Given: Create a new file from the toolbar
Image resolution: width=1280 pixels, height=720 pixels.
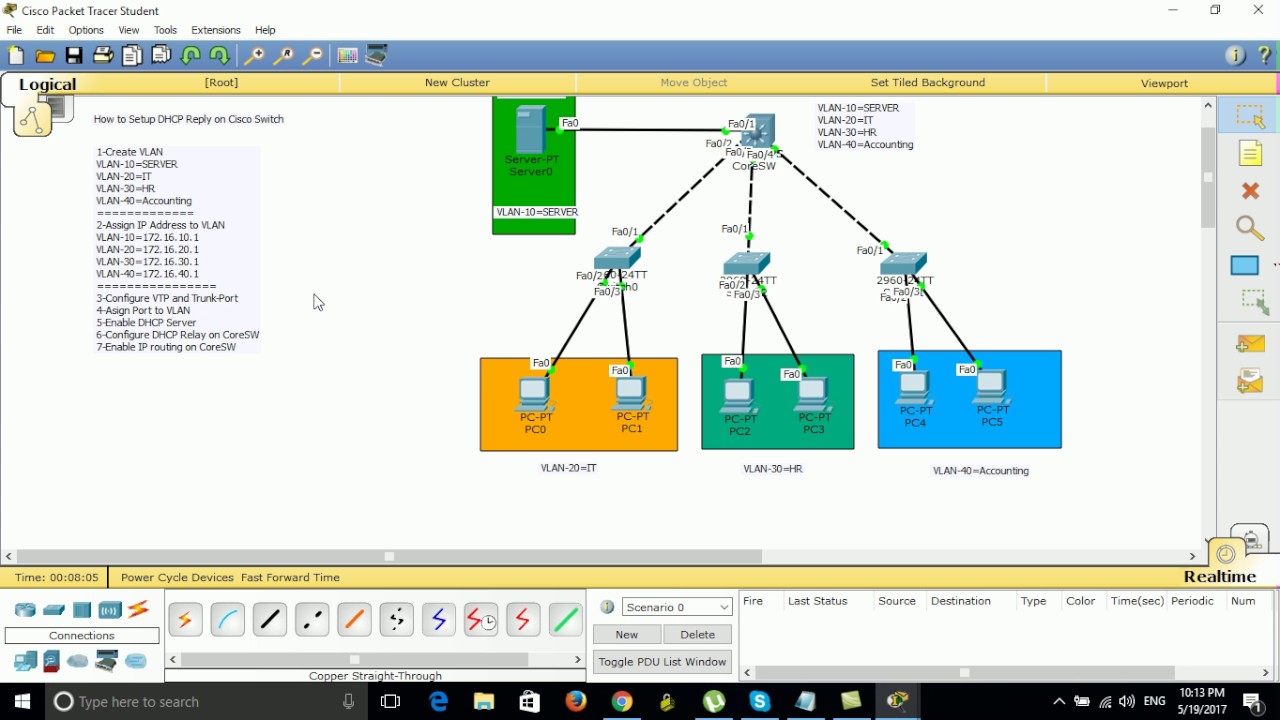Looking at the screenshot, I should pos(16,56).
